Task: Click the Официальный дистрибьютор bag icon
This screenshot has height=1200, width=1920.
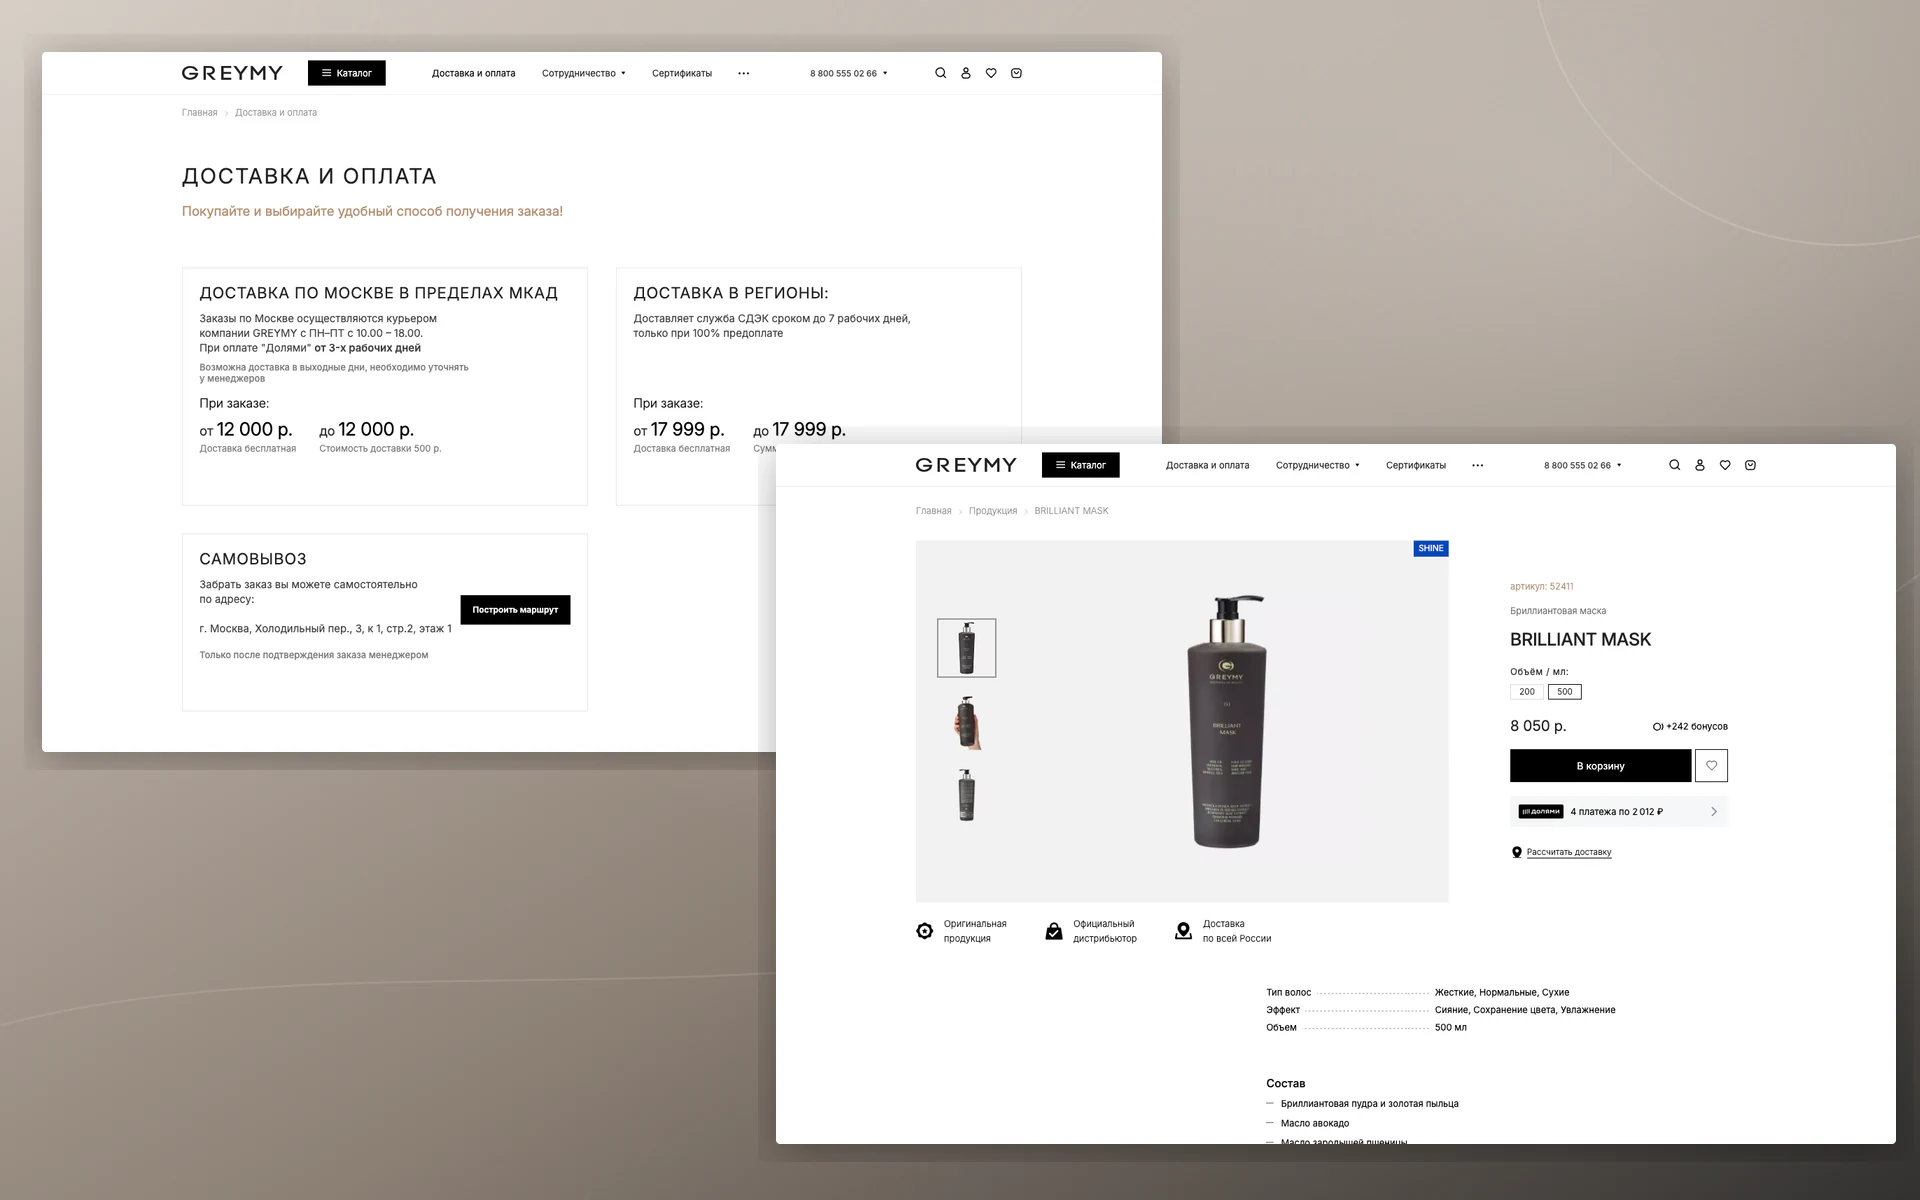Action: [x=1054, y=931]
